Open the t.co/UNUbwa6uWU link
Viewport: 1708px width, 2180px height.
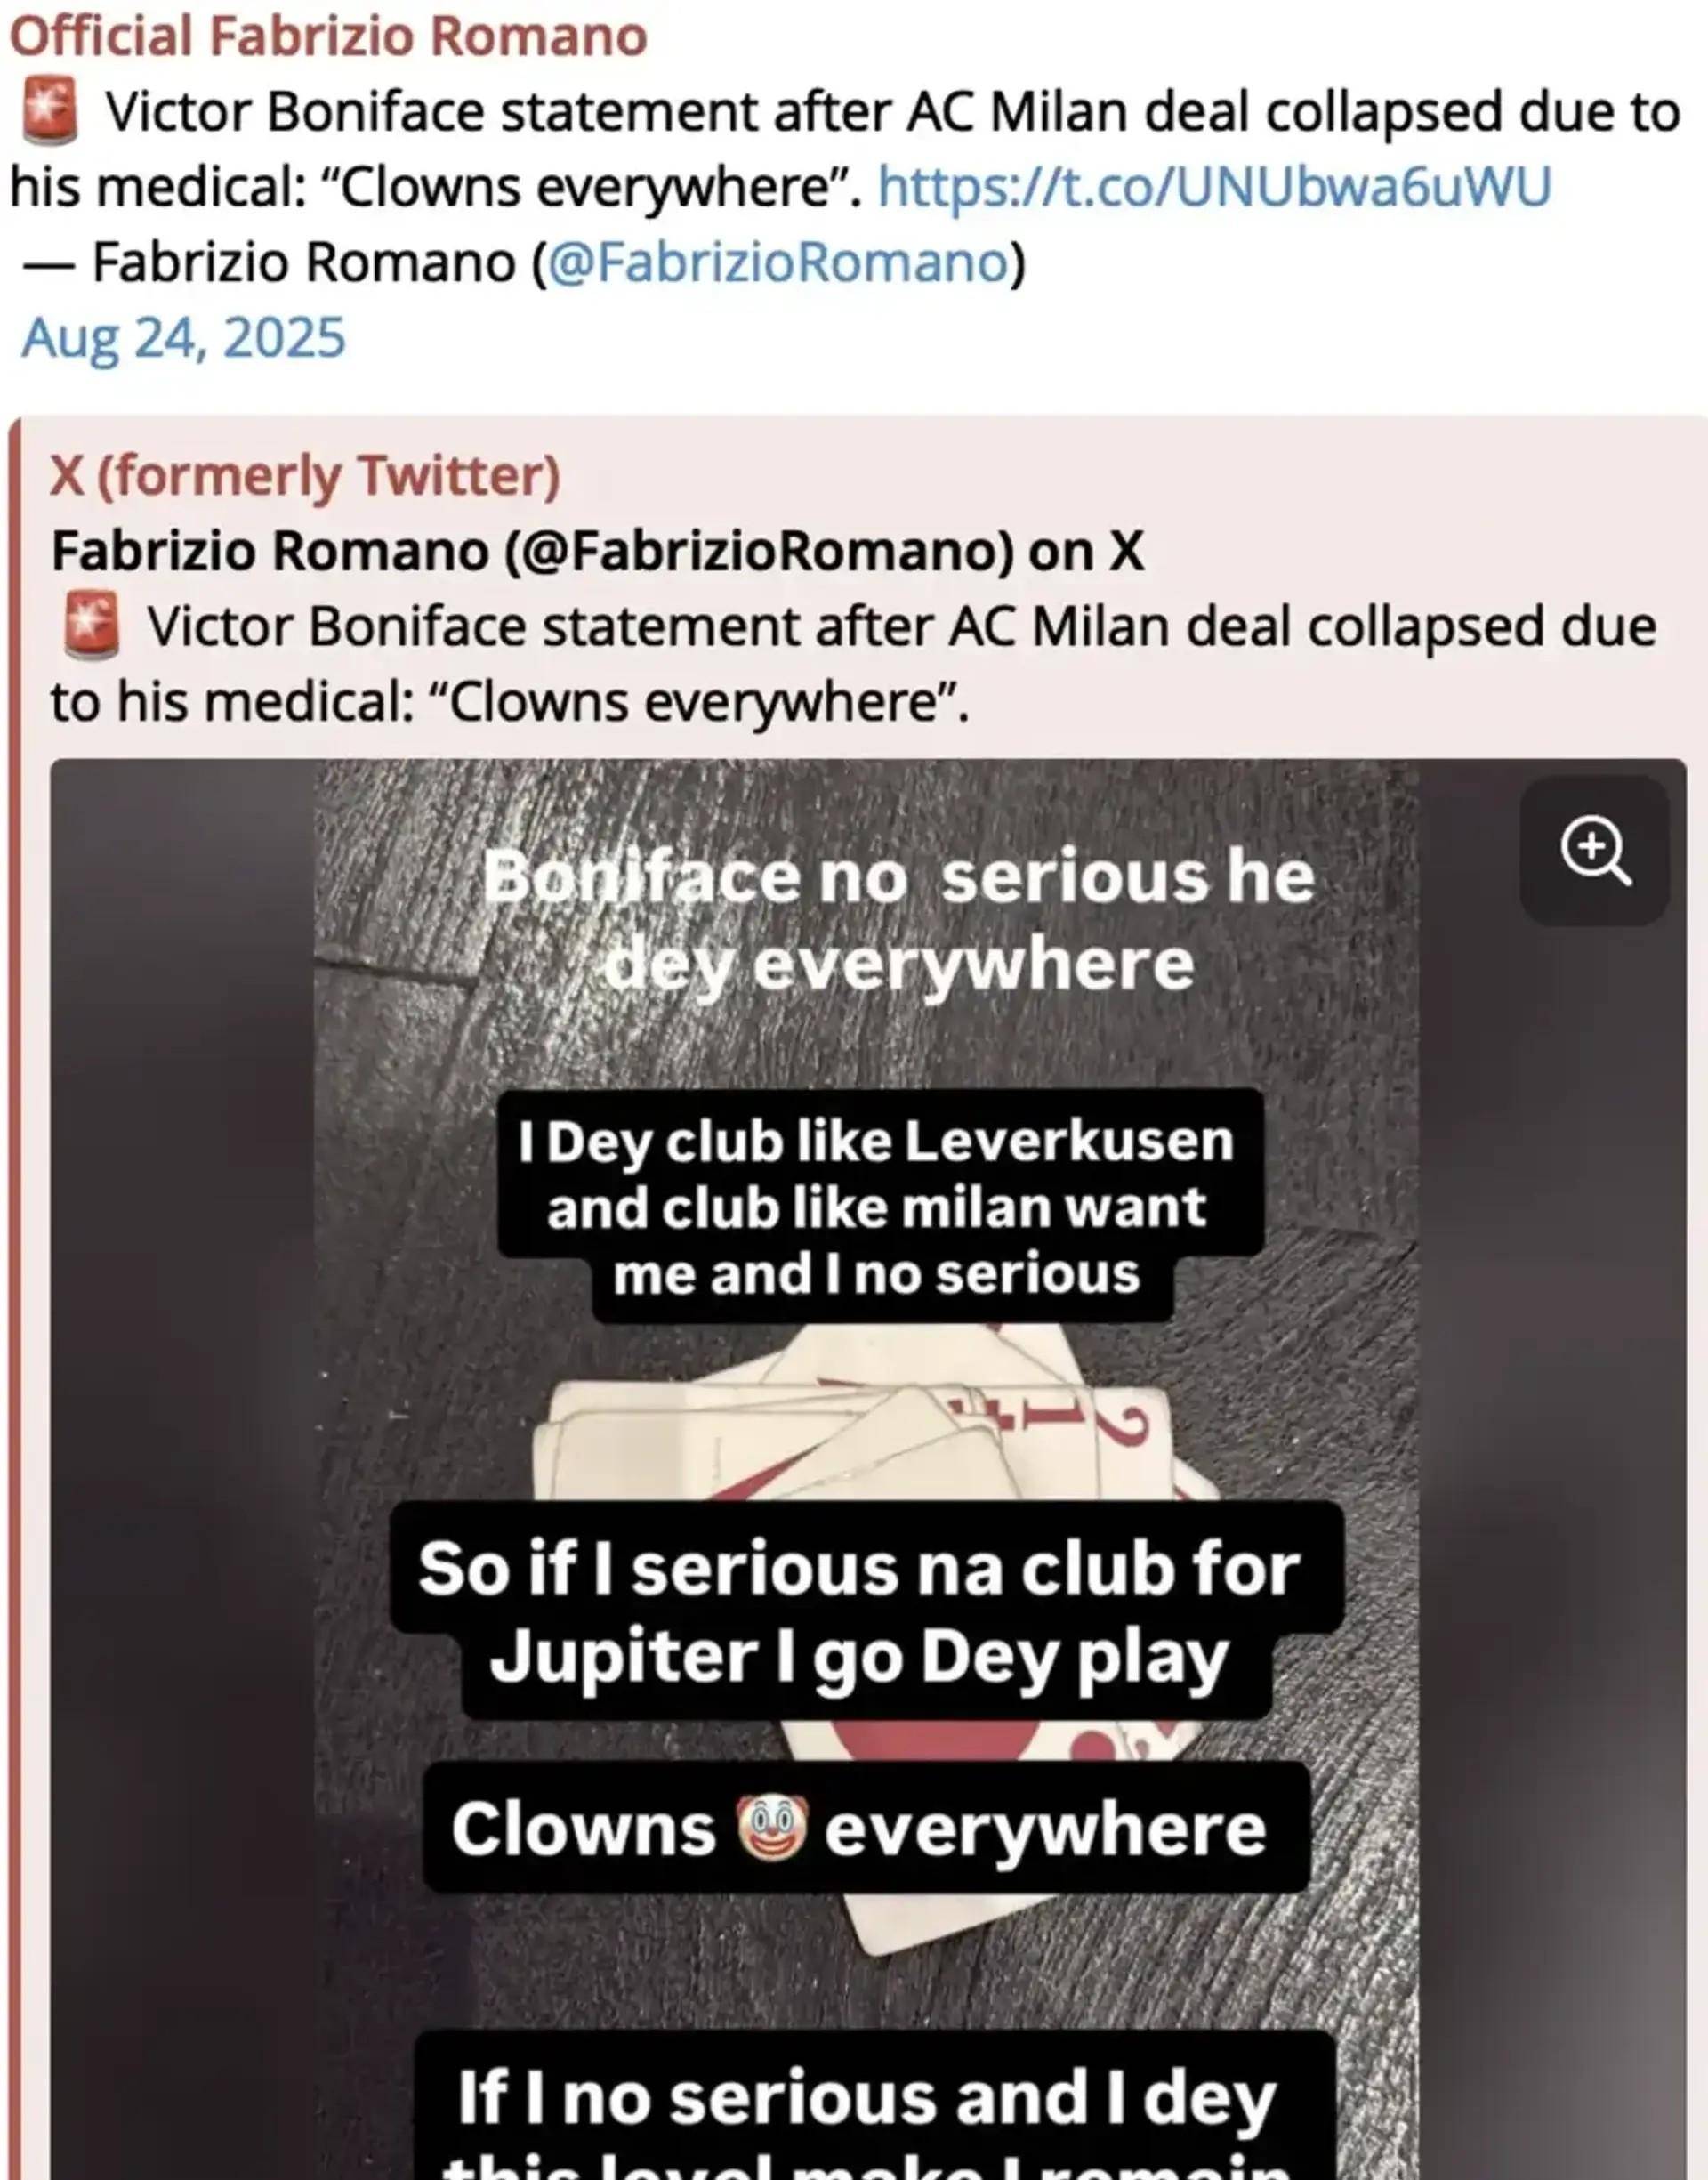[1214, 187]
